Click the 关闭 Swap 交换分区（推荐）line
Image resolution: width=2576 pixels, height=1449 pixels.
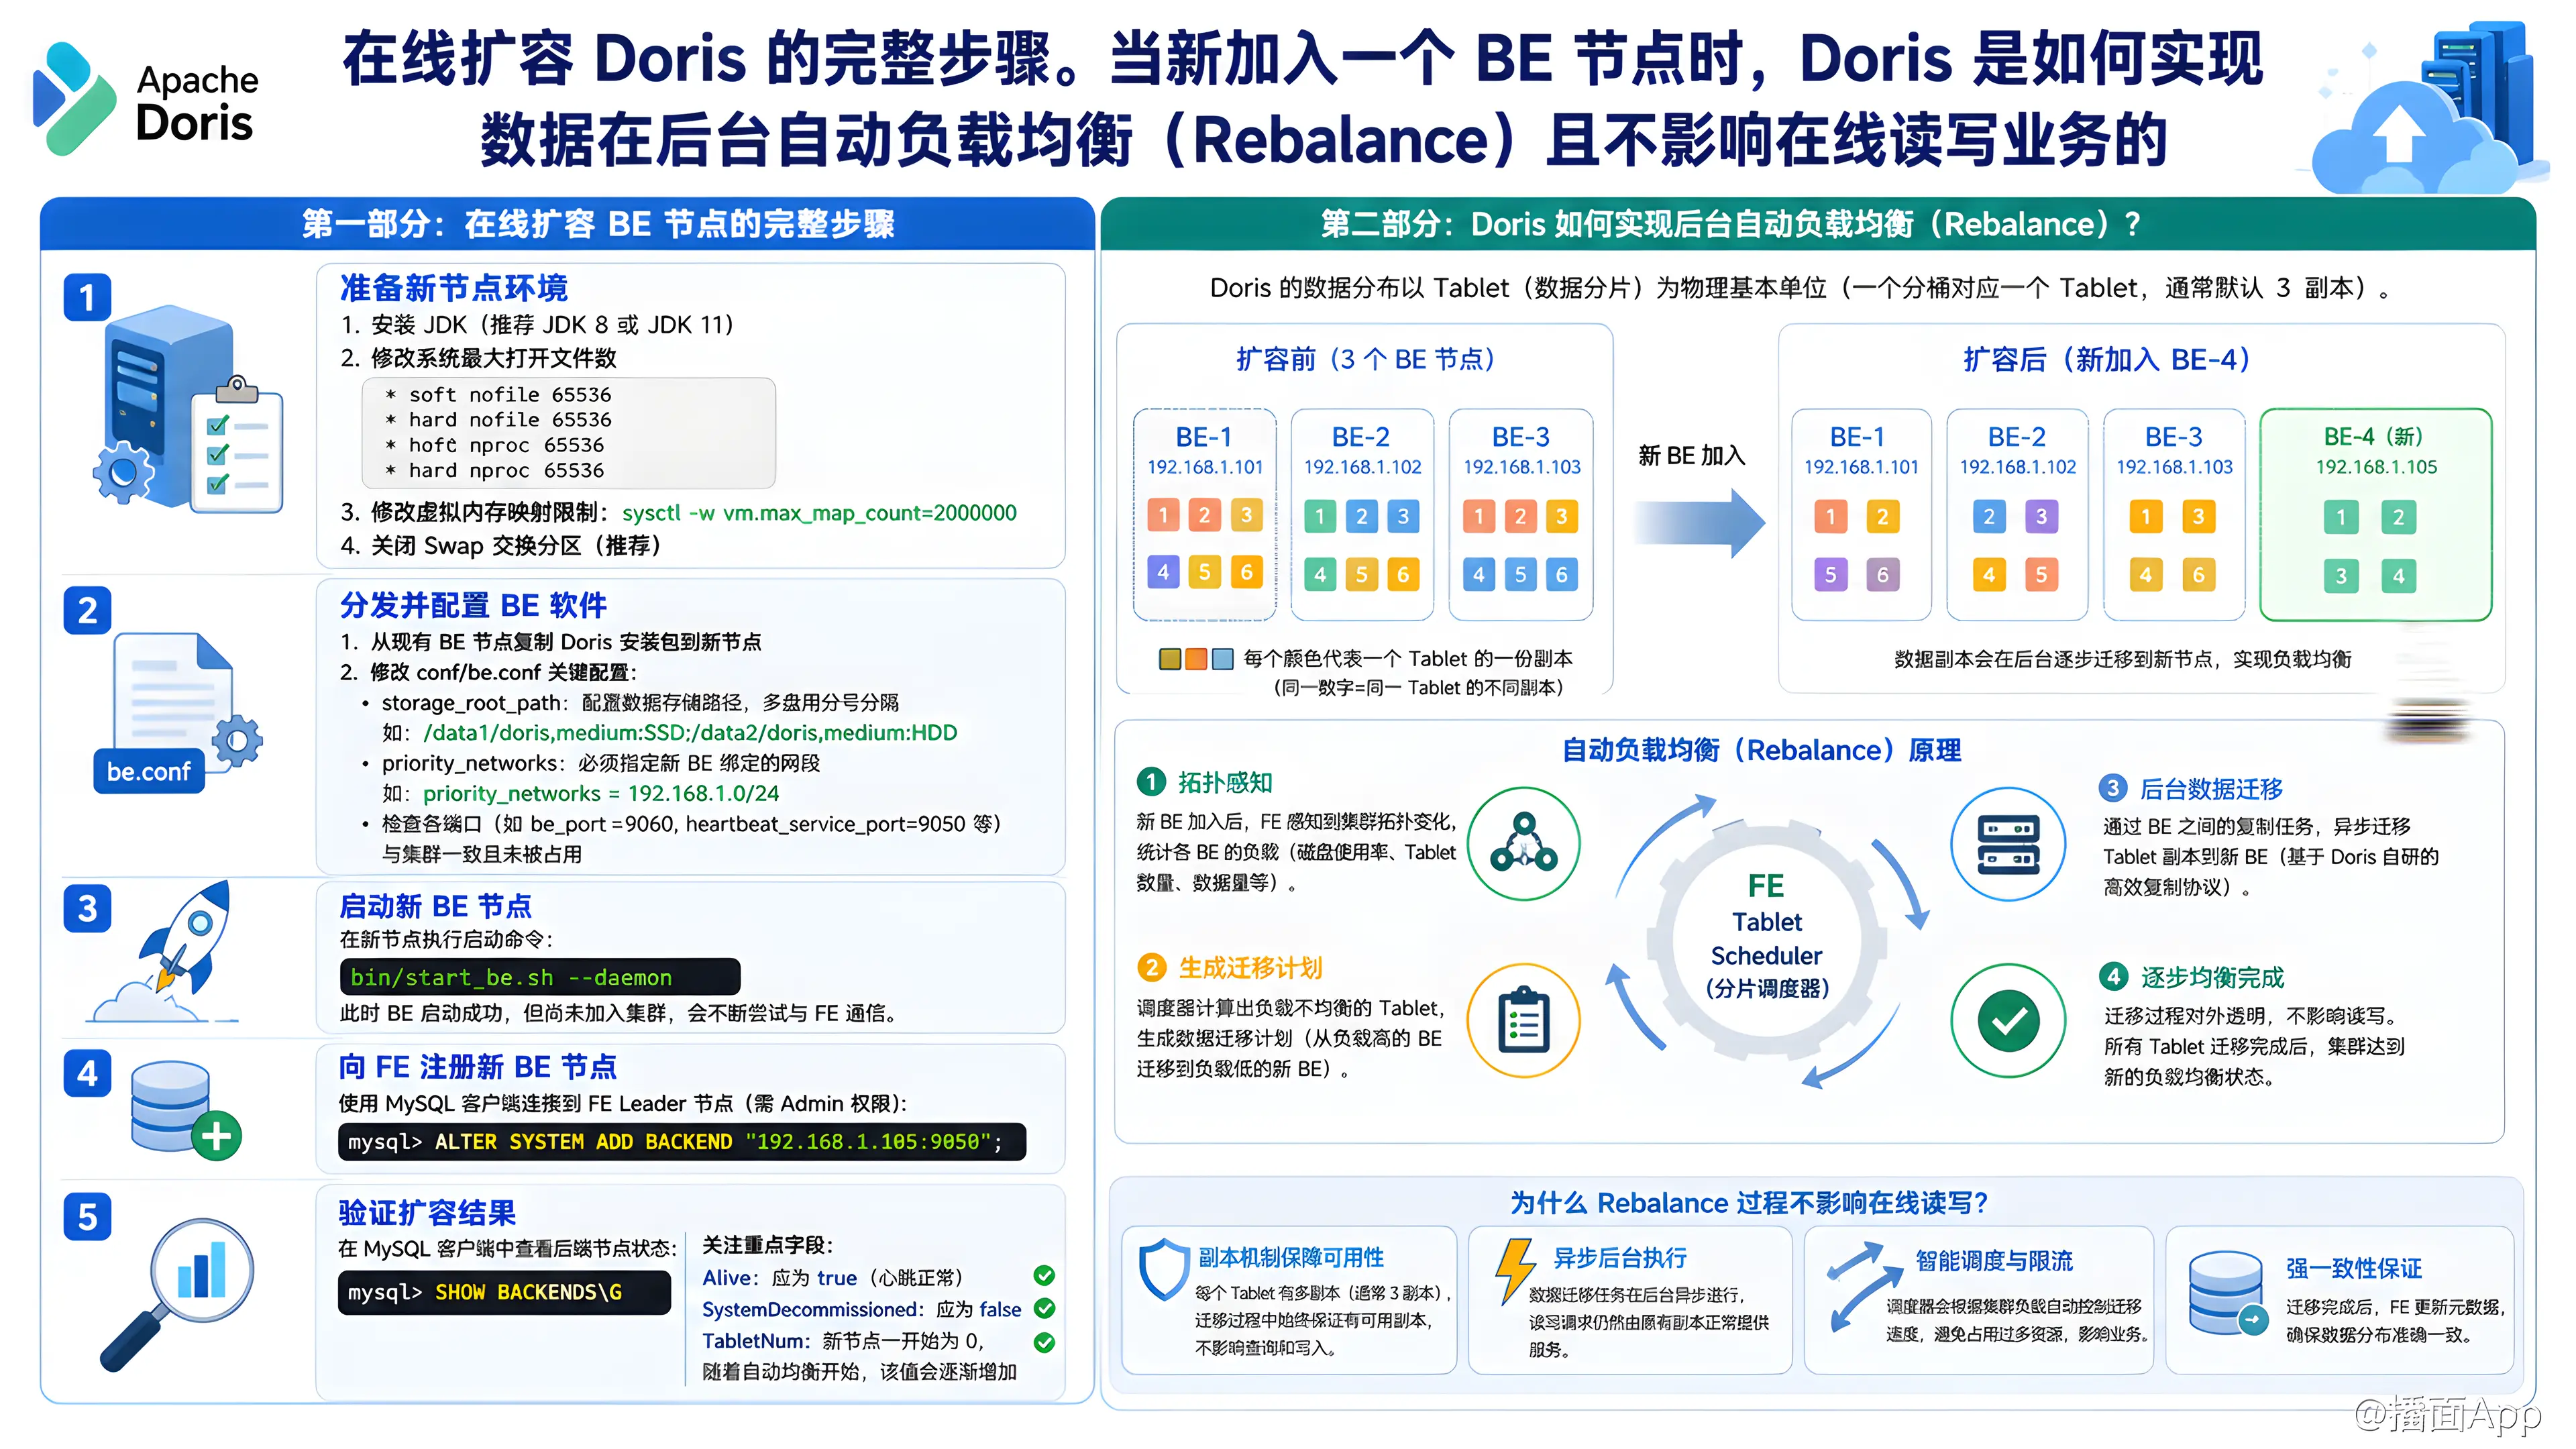[x=501, y=545]
